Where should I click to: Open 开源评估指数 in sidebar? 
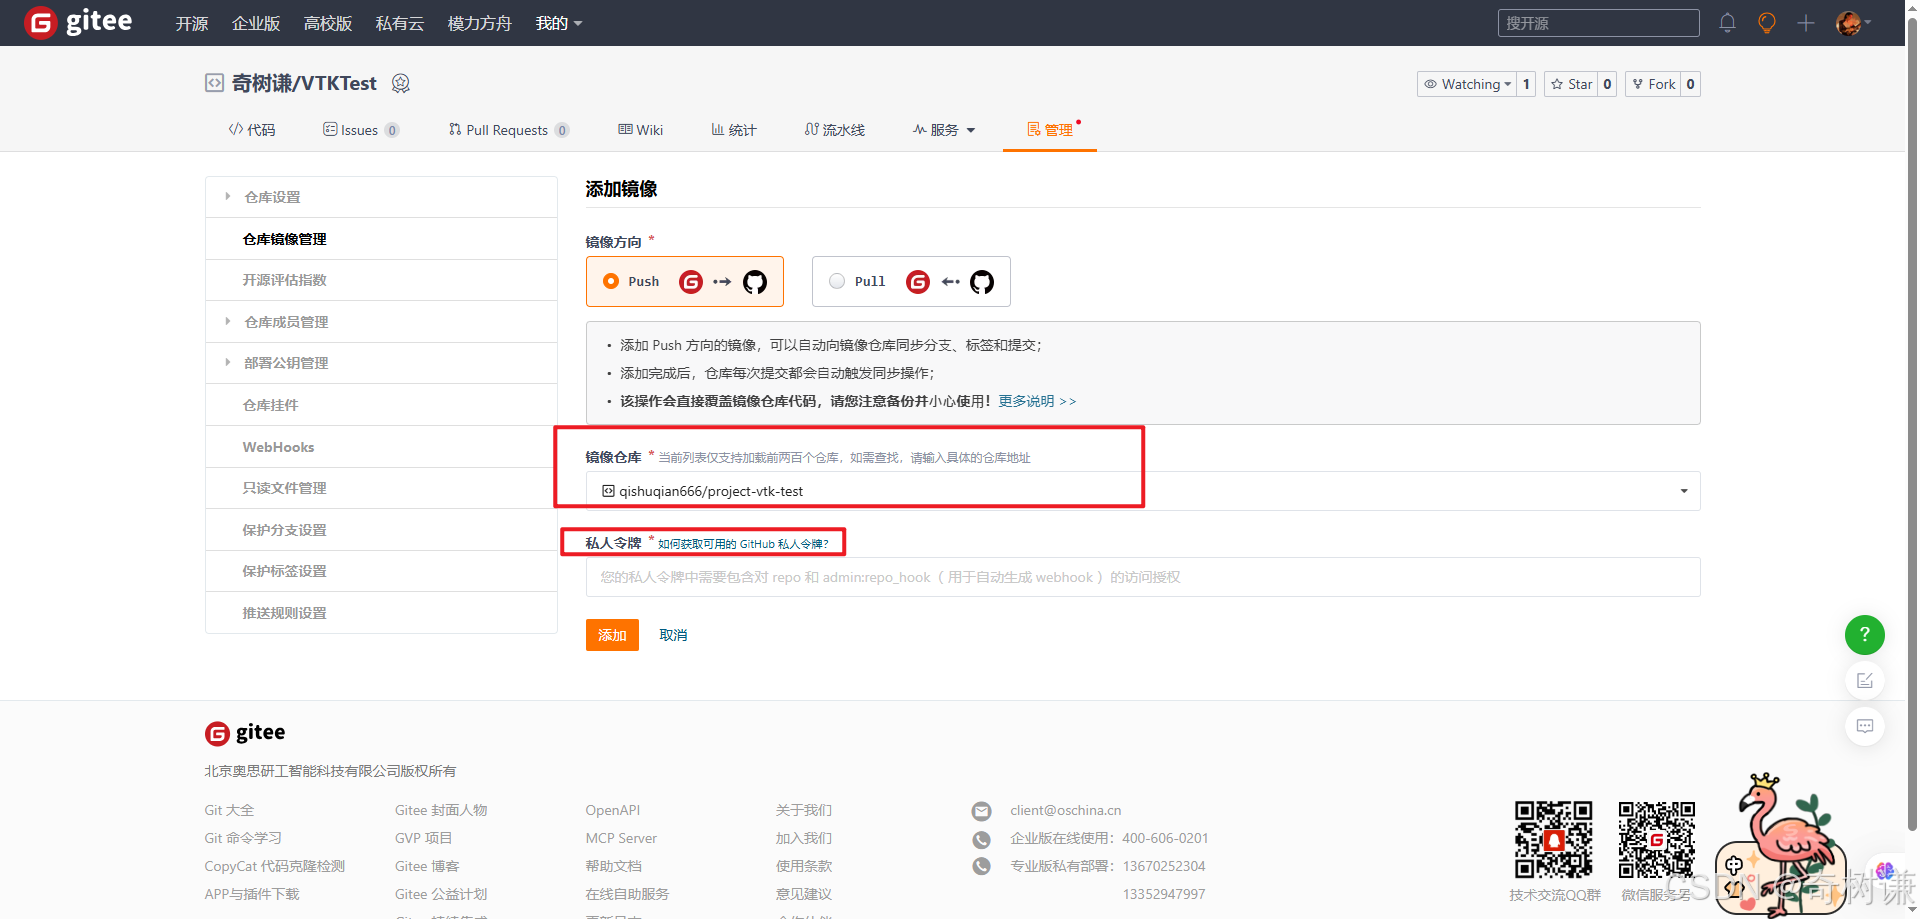381,280
